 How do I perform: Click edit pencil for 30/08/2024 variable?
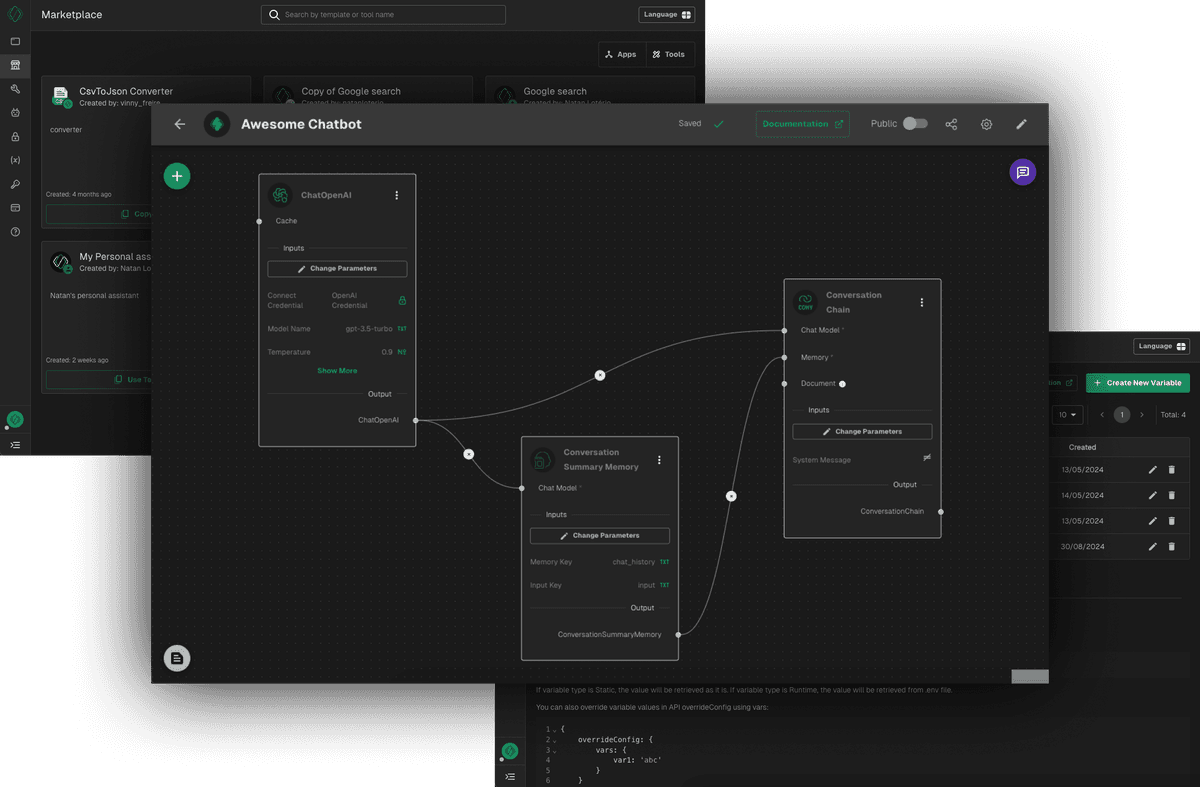click(1153, 546)
